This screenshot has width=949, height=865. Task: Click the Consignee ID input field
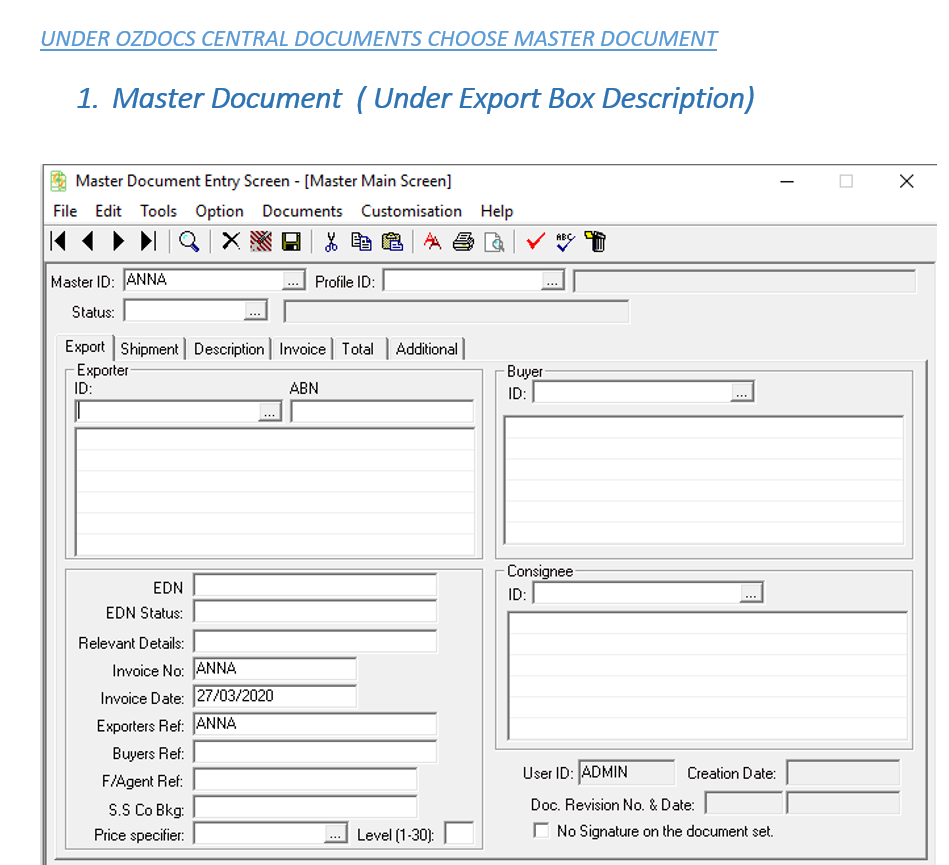click(x=637, y=593)
